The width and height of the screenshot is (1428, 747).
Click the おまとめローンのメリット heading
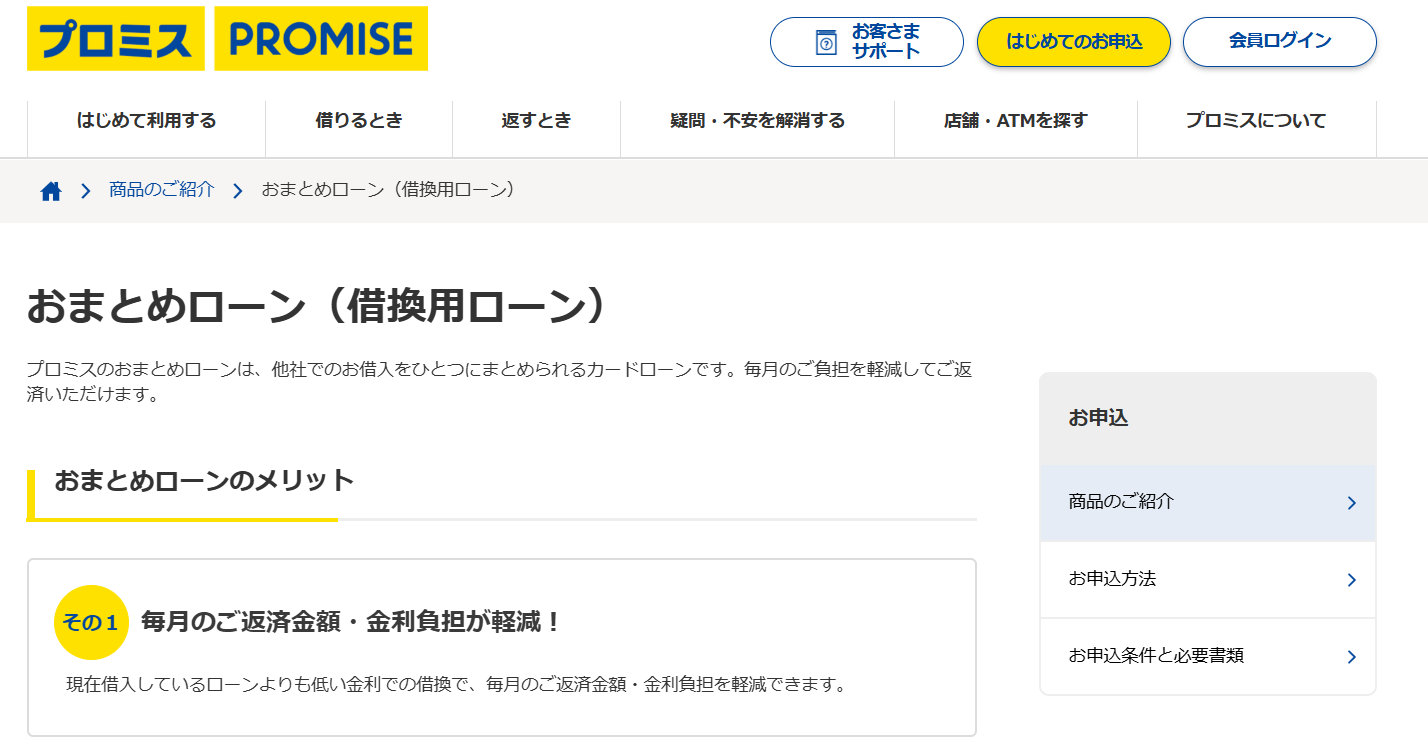pos(204,480)
